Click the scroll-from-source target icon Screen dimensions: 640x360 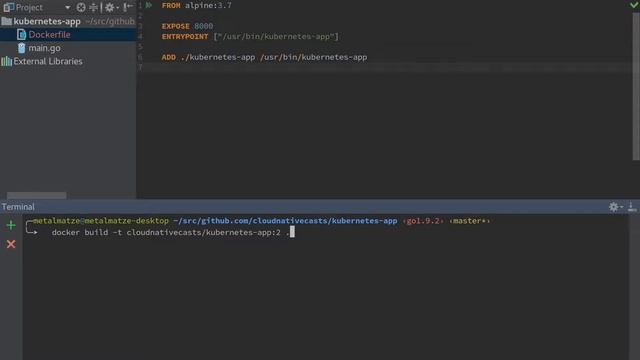(81, 7)
